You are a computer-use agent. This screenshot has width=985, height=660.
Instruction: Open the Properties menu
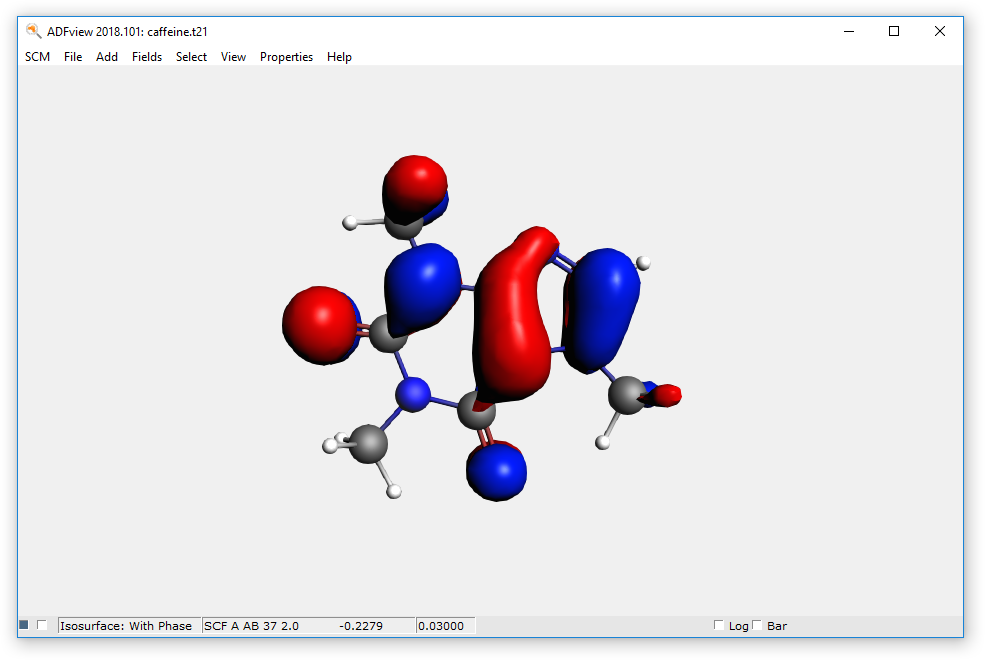[286, 57]
